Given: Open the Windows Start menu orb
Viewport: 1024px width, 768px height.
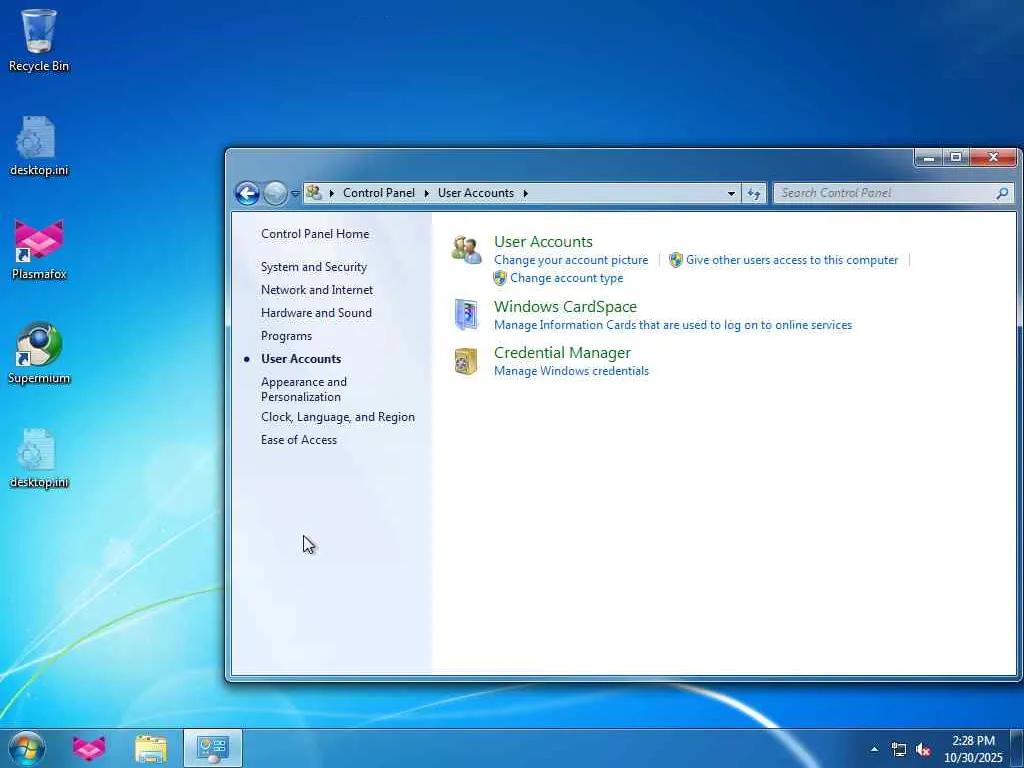Looking at the screenshot, I should tap(27, 748).
